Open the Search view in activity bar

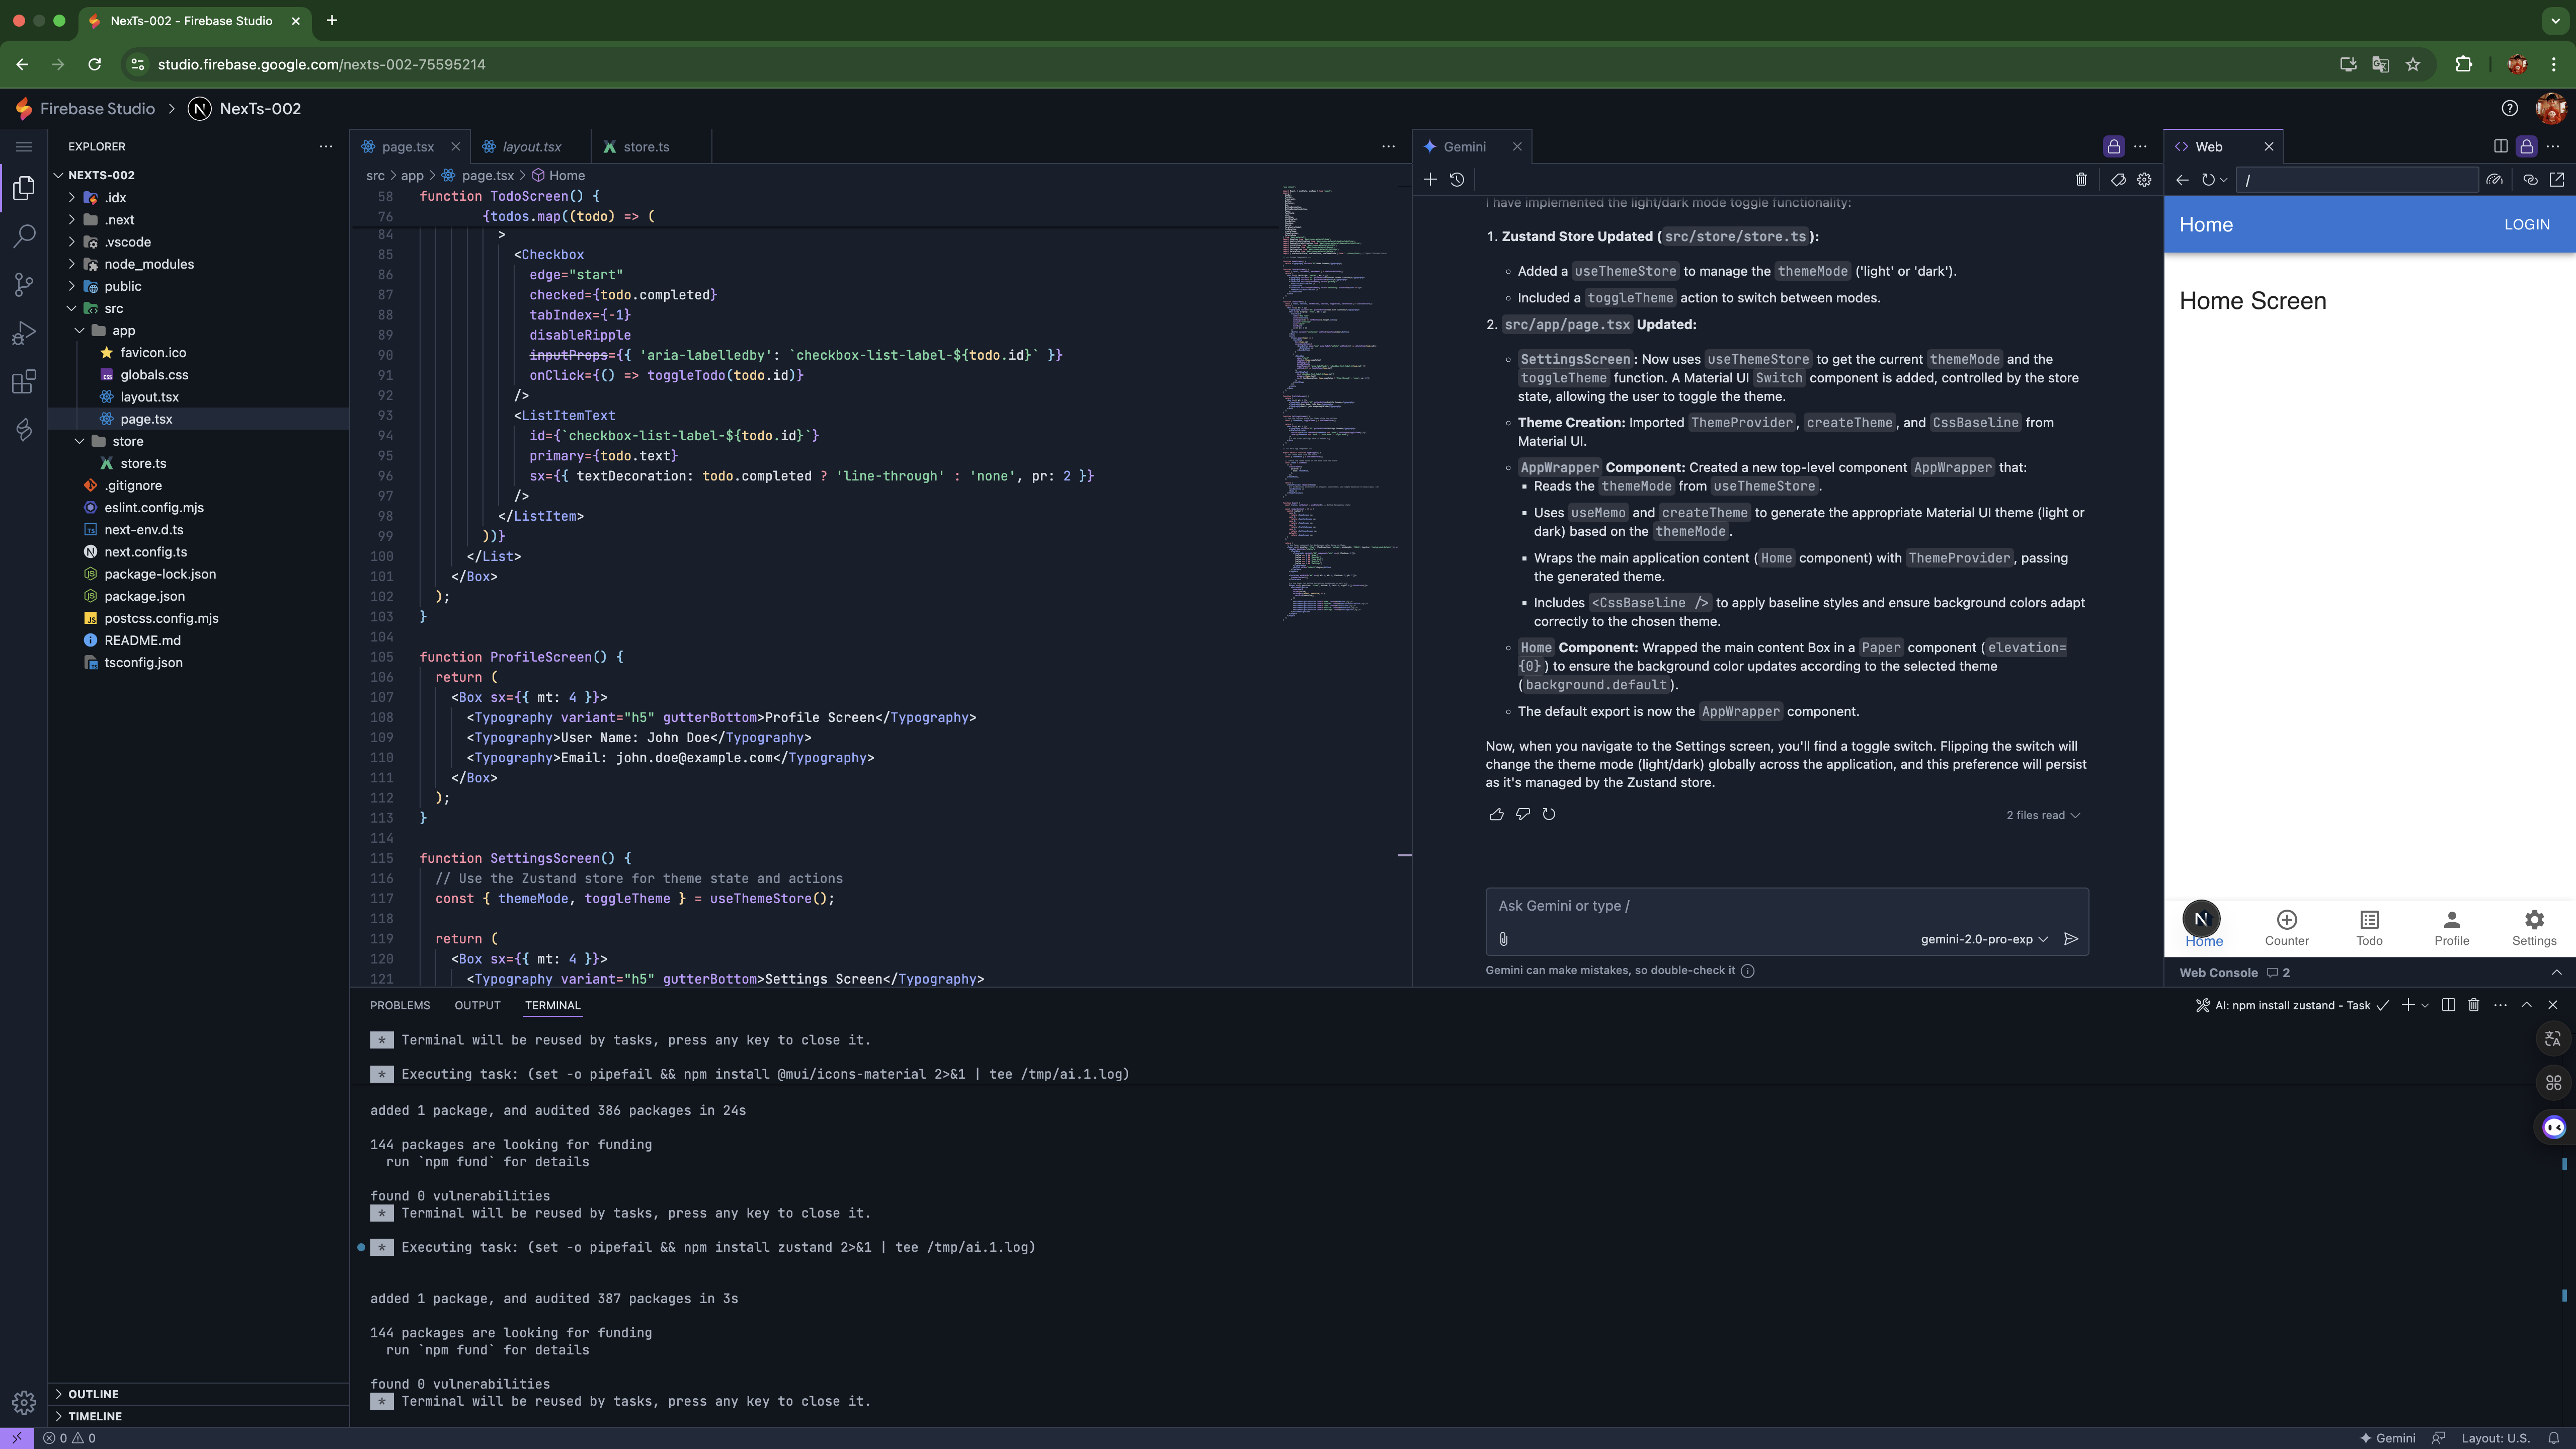(x=24, y=236)
